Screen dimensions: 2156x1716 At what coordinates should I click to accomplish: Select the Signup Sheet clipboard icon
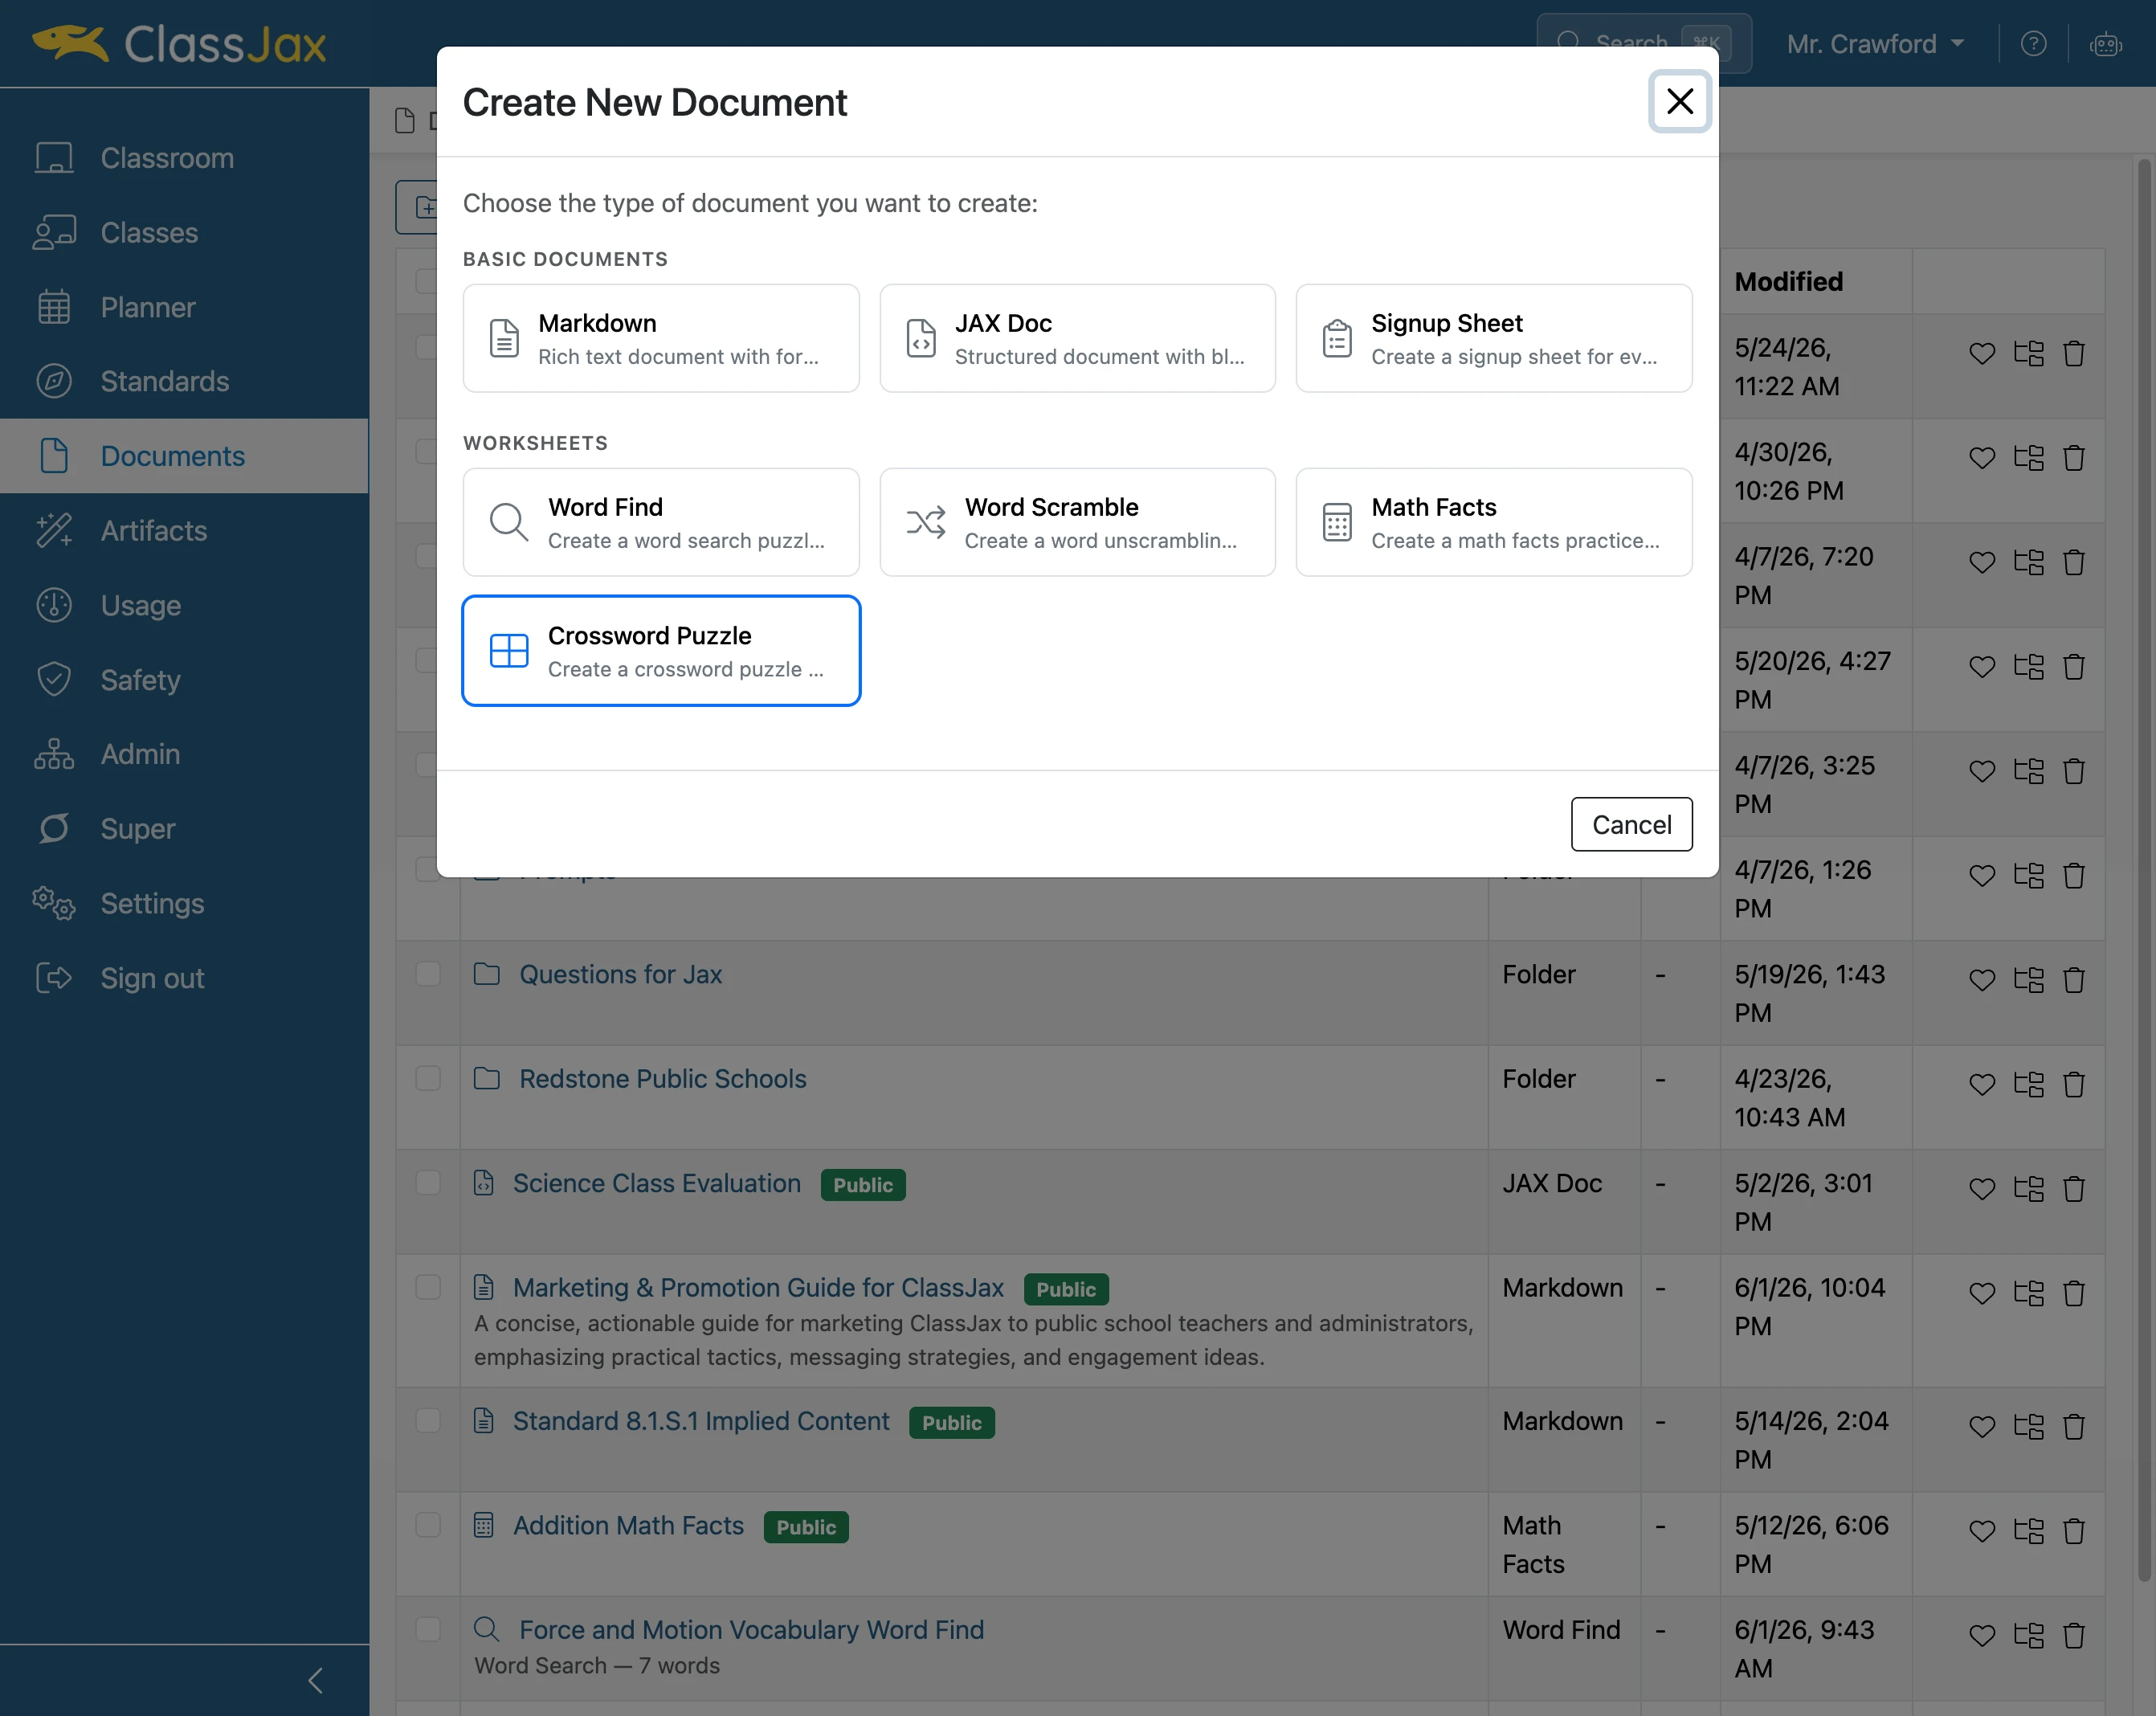tap(1337, 338)
